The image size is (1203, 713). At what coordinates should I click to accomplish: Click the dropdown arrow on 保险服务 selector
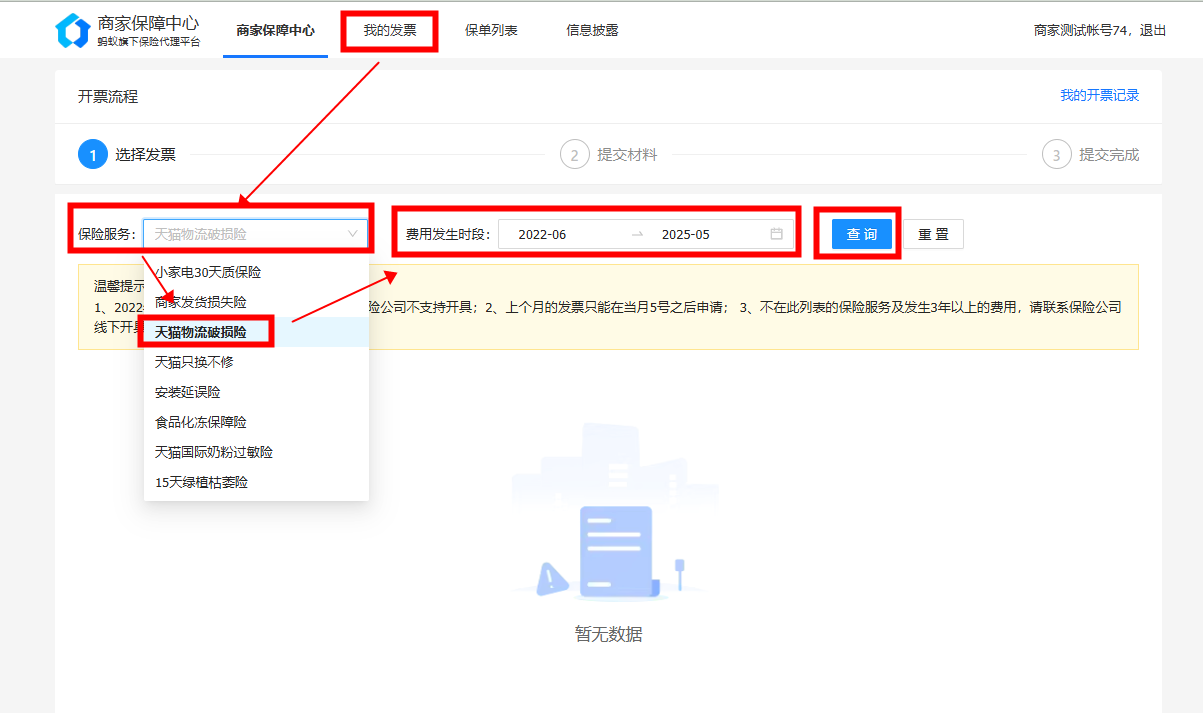[353, 232]
